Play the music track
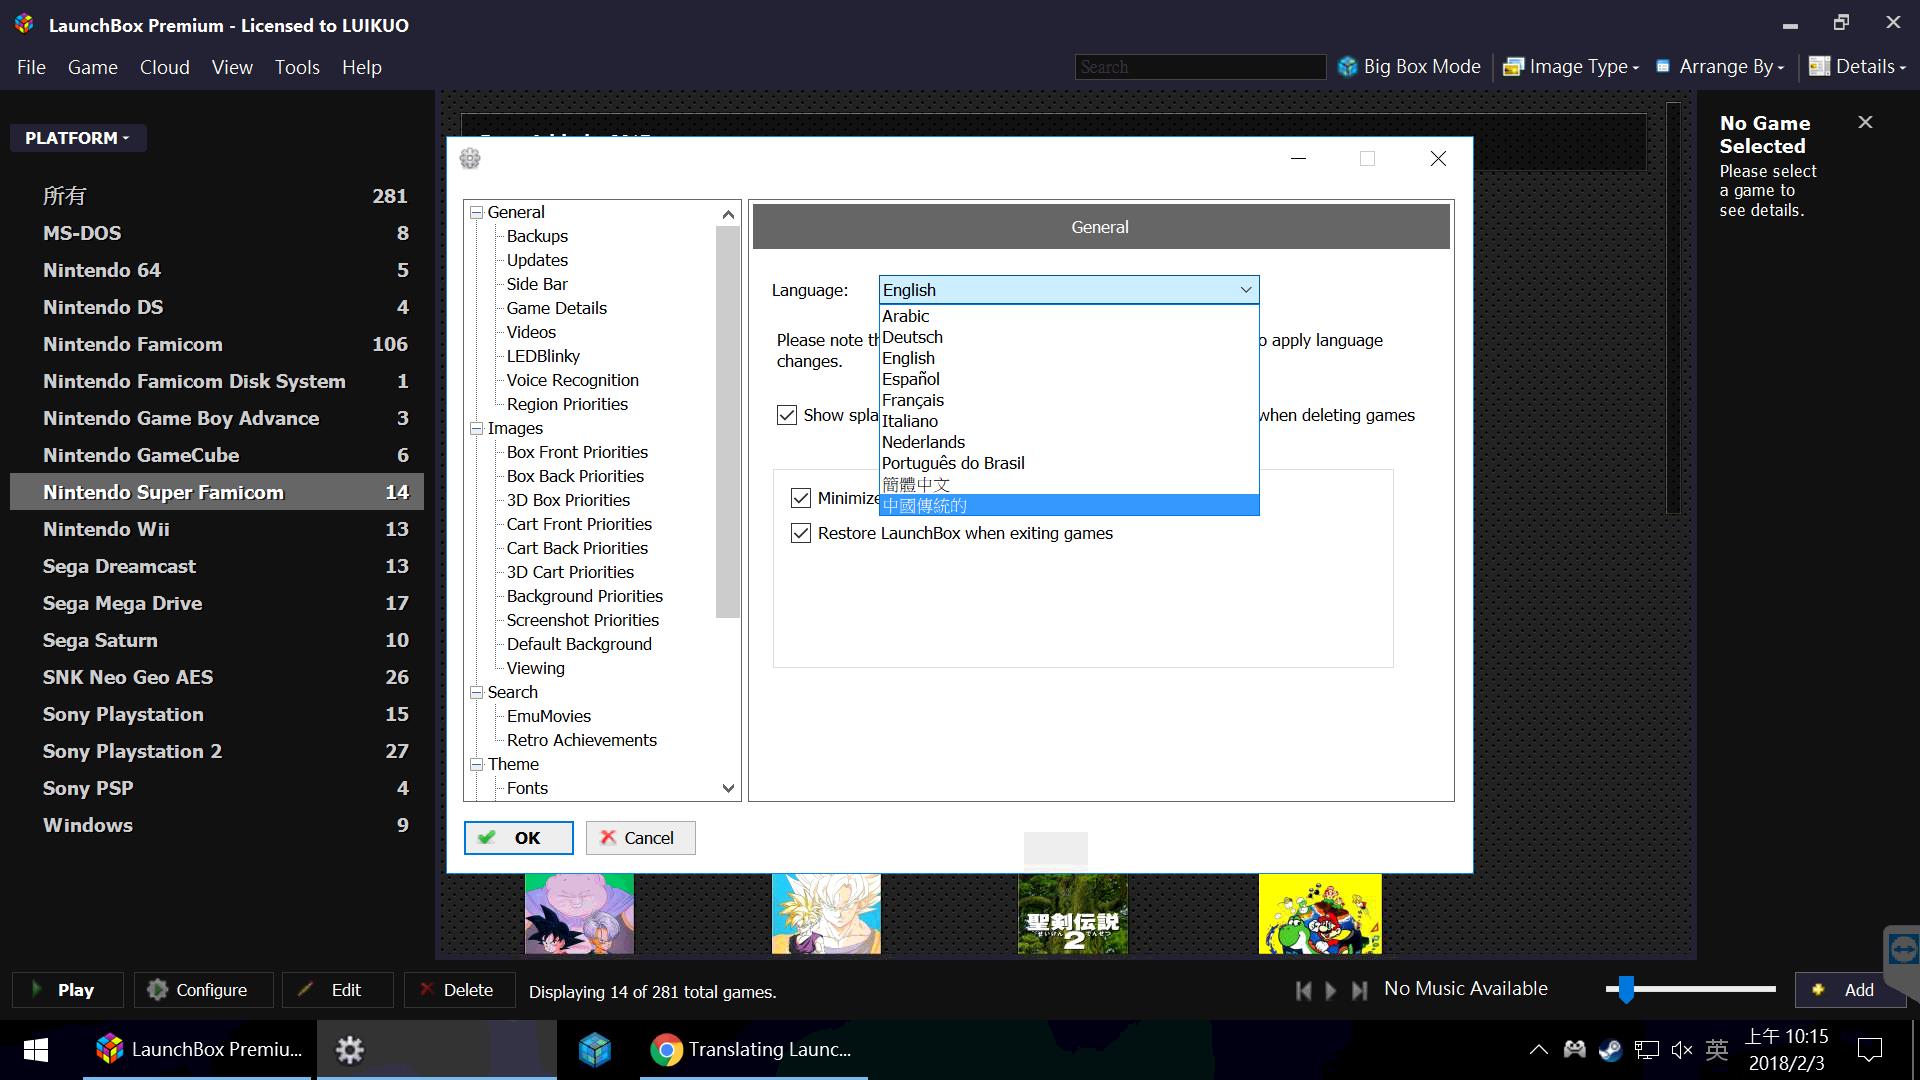This screenshot has width=1920, height=1080. tap(1331, 991)
